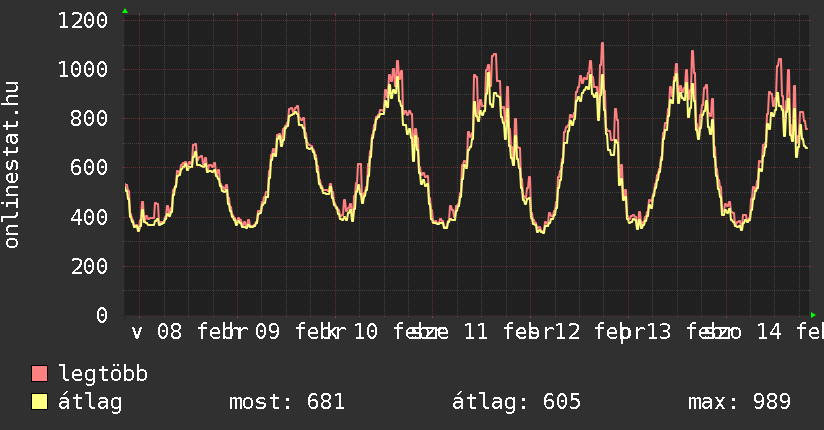Image resolution: width=824 pixels, height=430 pixels.
Task: Click the 10 date label on x-axis
Action: pos(365,331)
